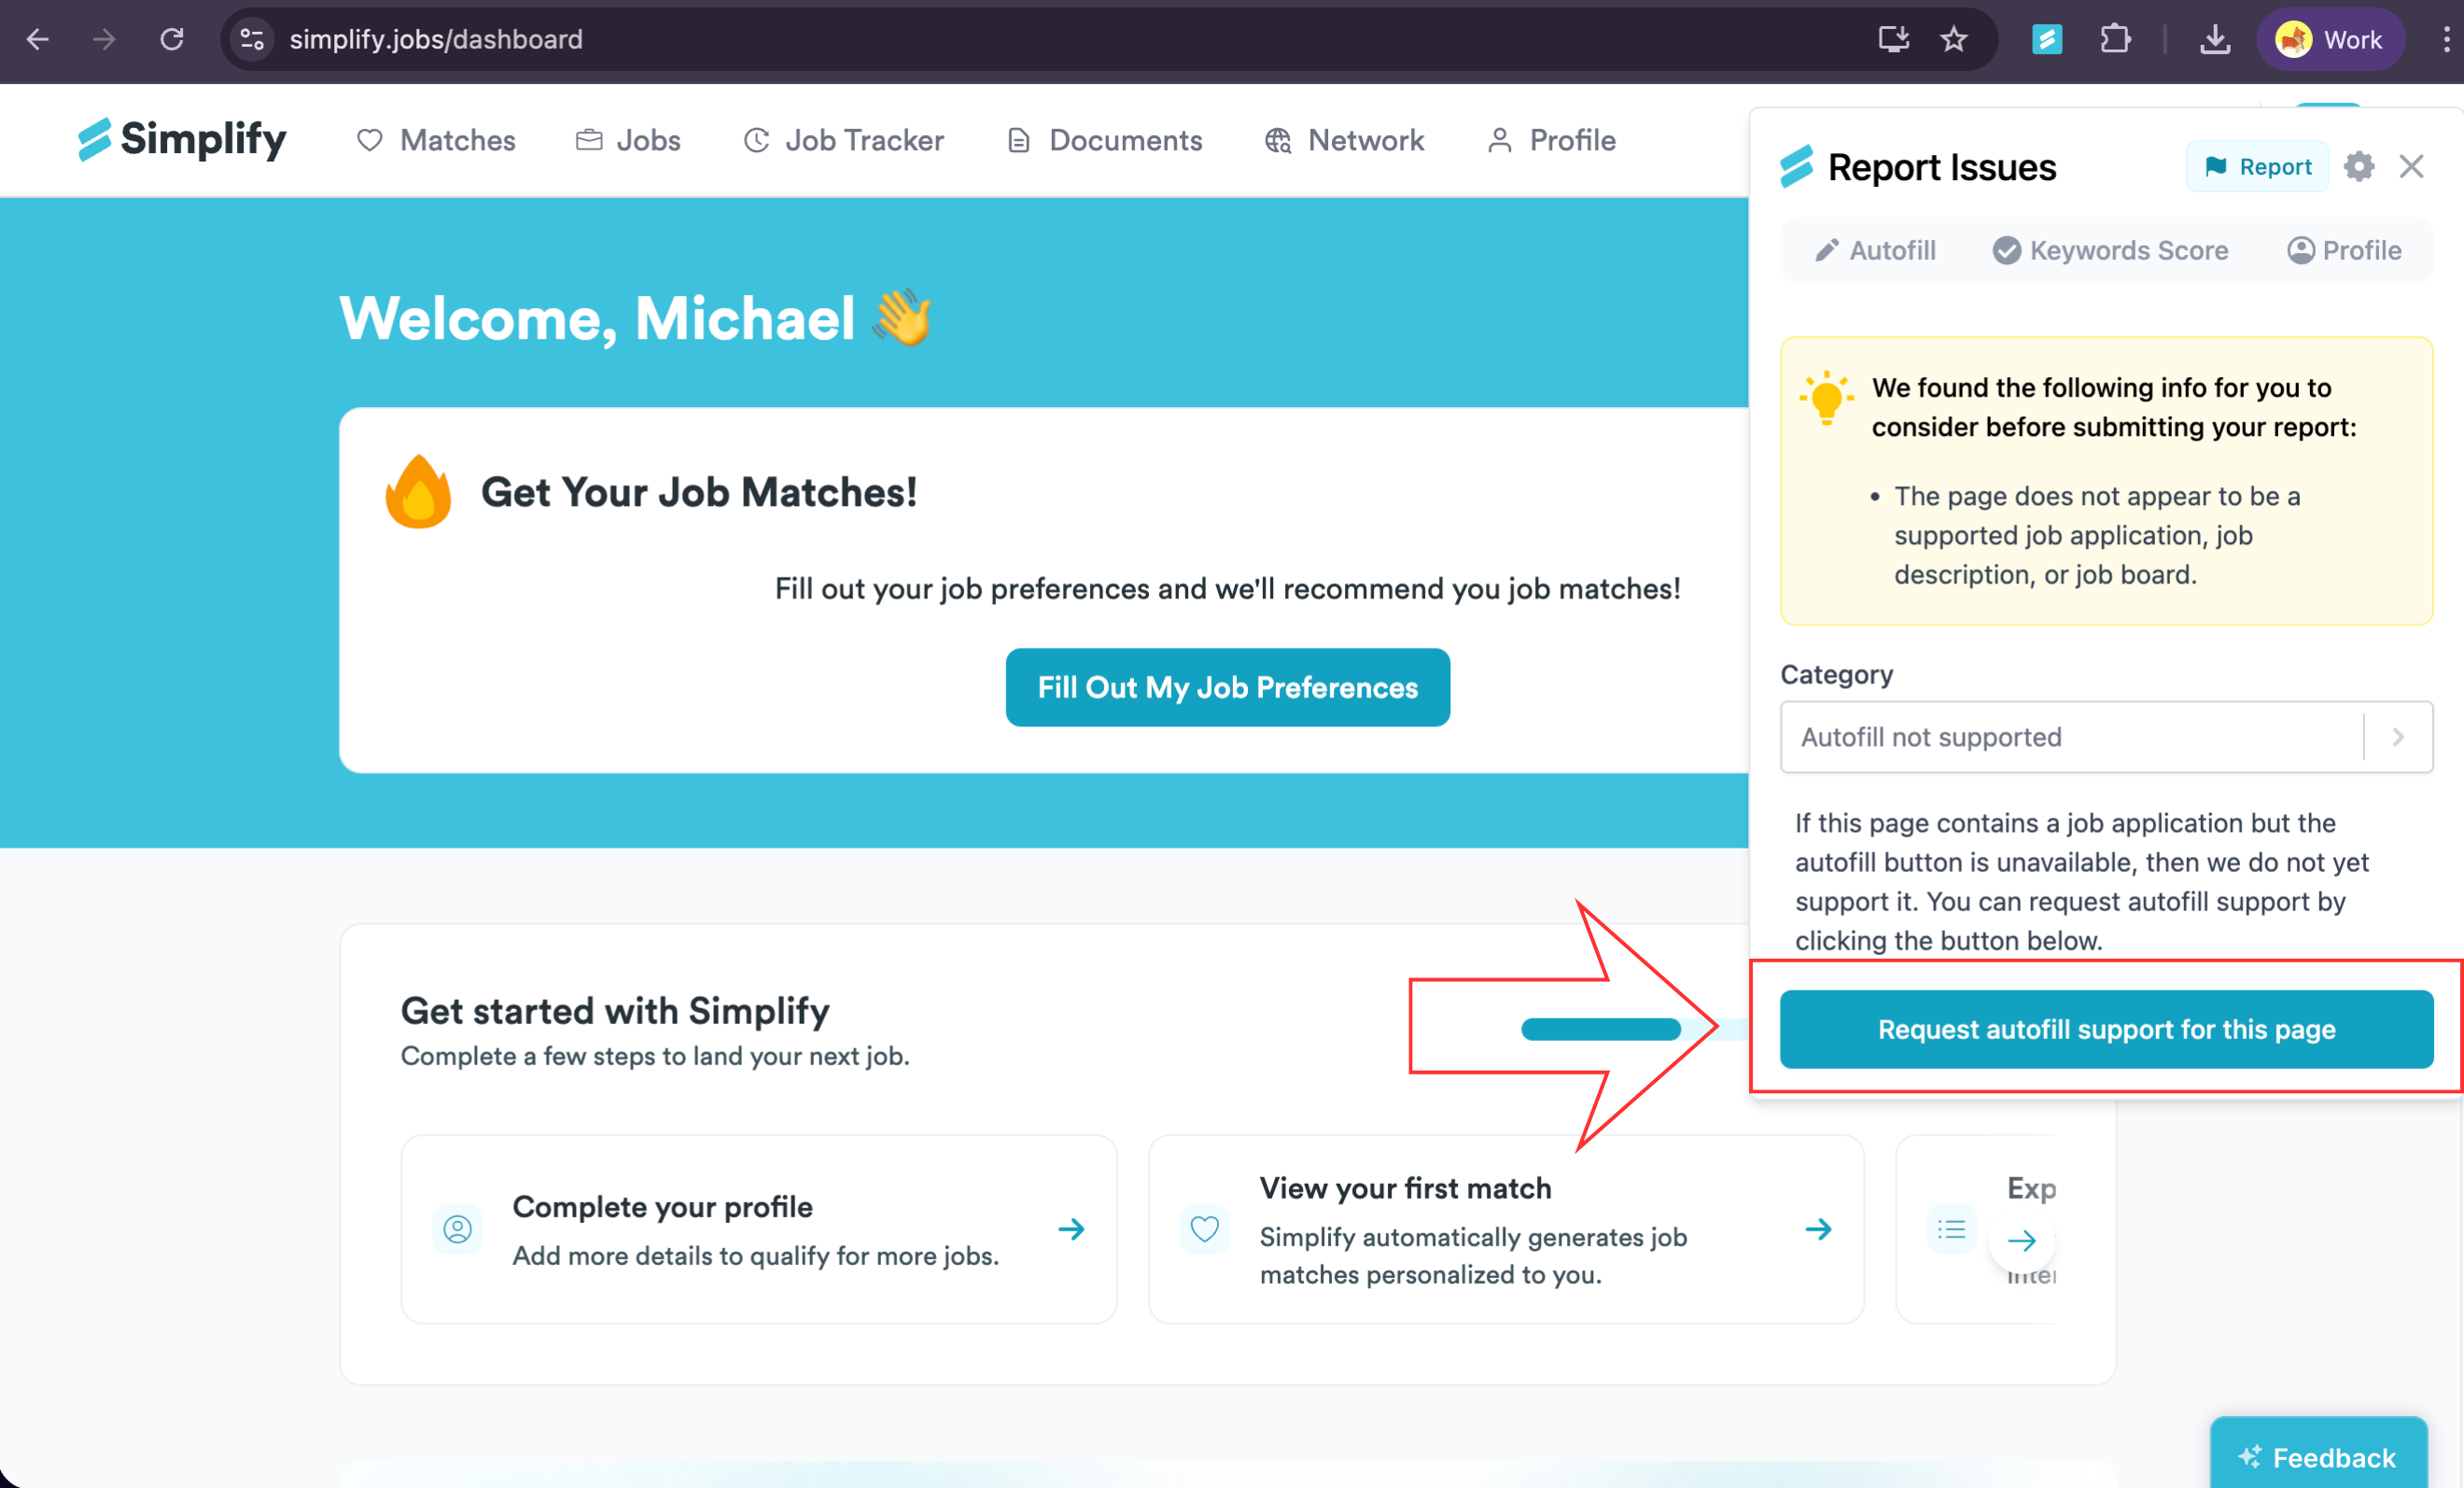Click Request autofill support for this page
The width and height of the screenshot is (2464, 1488).
click(x=2106, y=1029)
